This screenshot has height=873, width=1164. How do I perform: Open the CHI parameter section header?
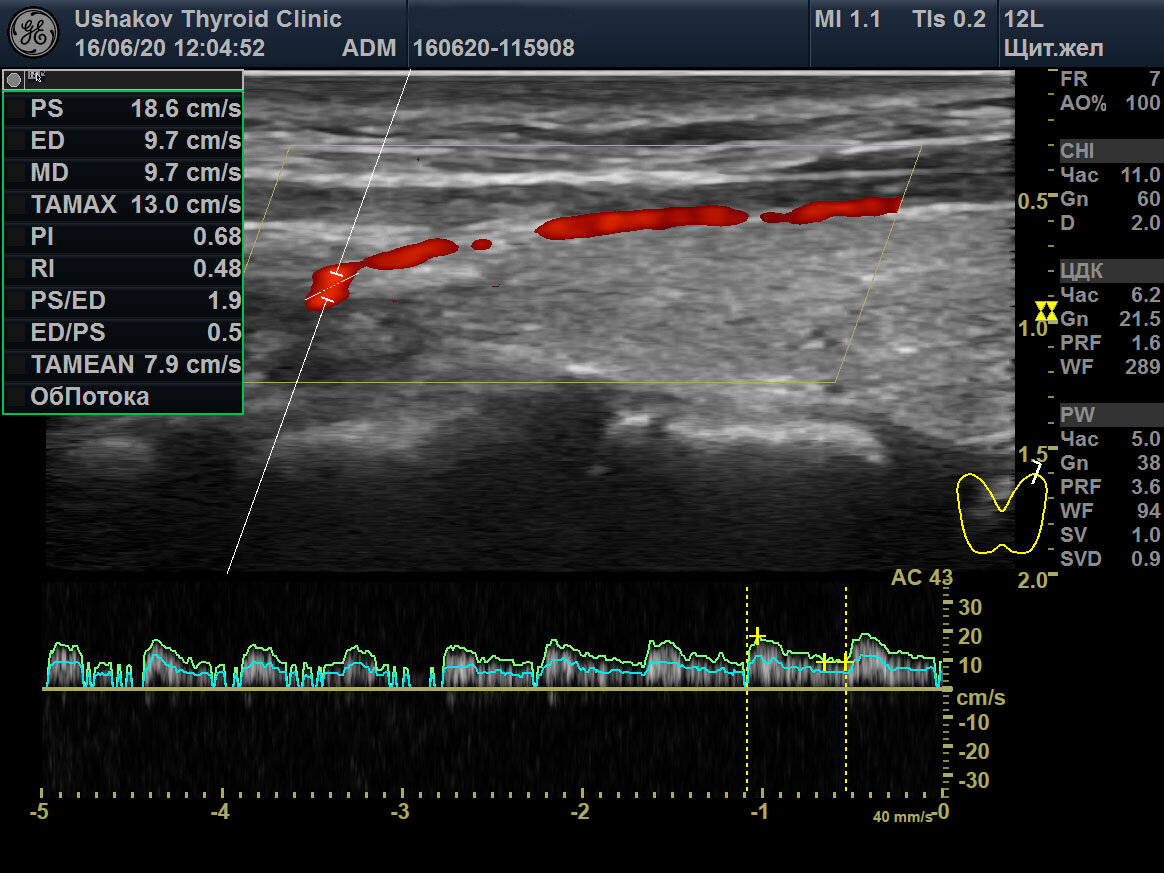coord(1110,151)
